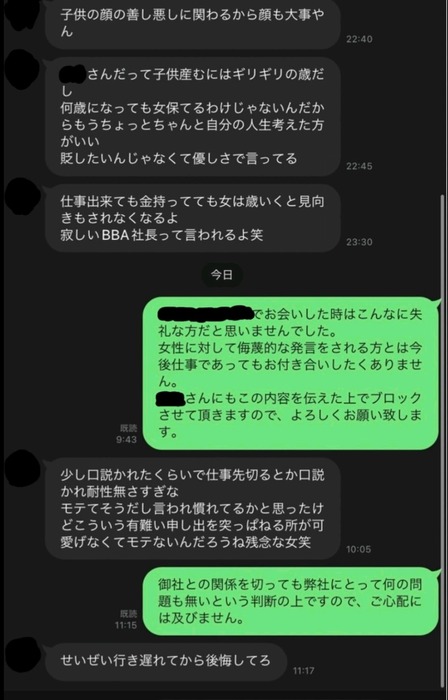Tap timestamp 11:17 beside last message
The width and height of the screenshot is (448, 700).
(x=304, y=671)
